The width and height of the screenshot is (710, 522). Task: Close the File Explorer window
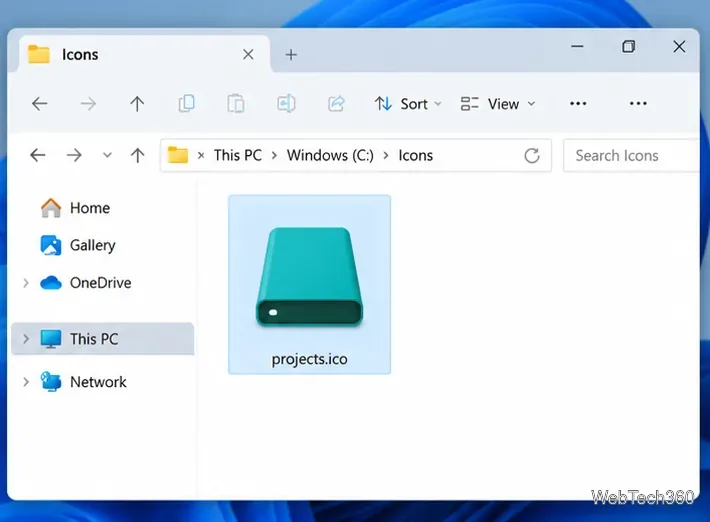[x=679, y=46]
